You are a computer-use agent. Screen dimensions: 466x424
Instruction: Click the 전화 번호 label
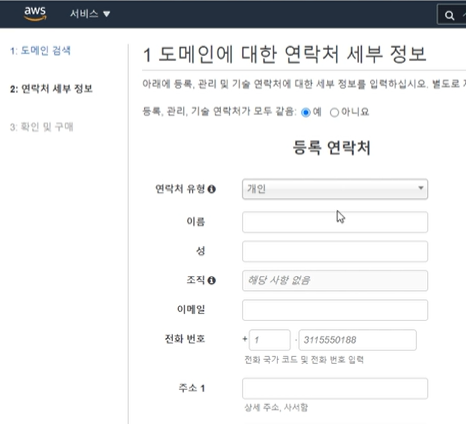[x=185, y=339]
